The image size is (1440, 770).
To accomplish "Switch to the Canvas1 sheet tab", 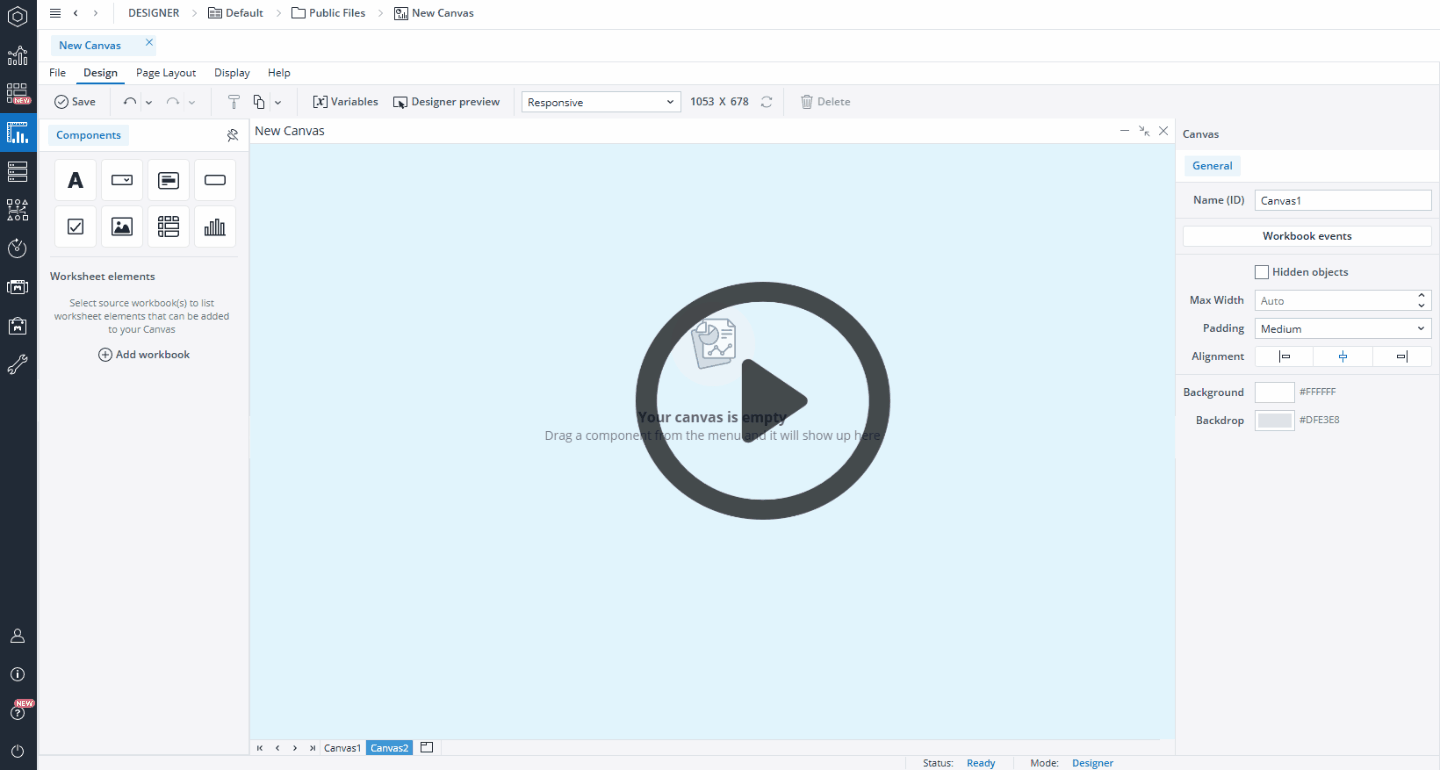I will pyautogui.click(x=342, y=748).
